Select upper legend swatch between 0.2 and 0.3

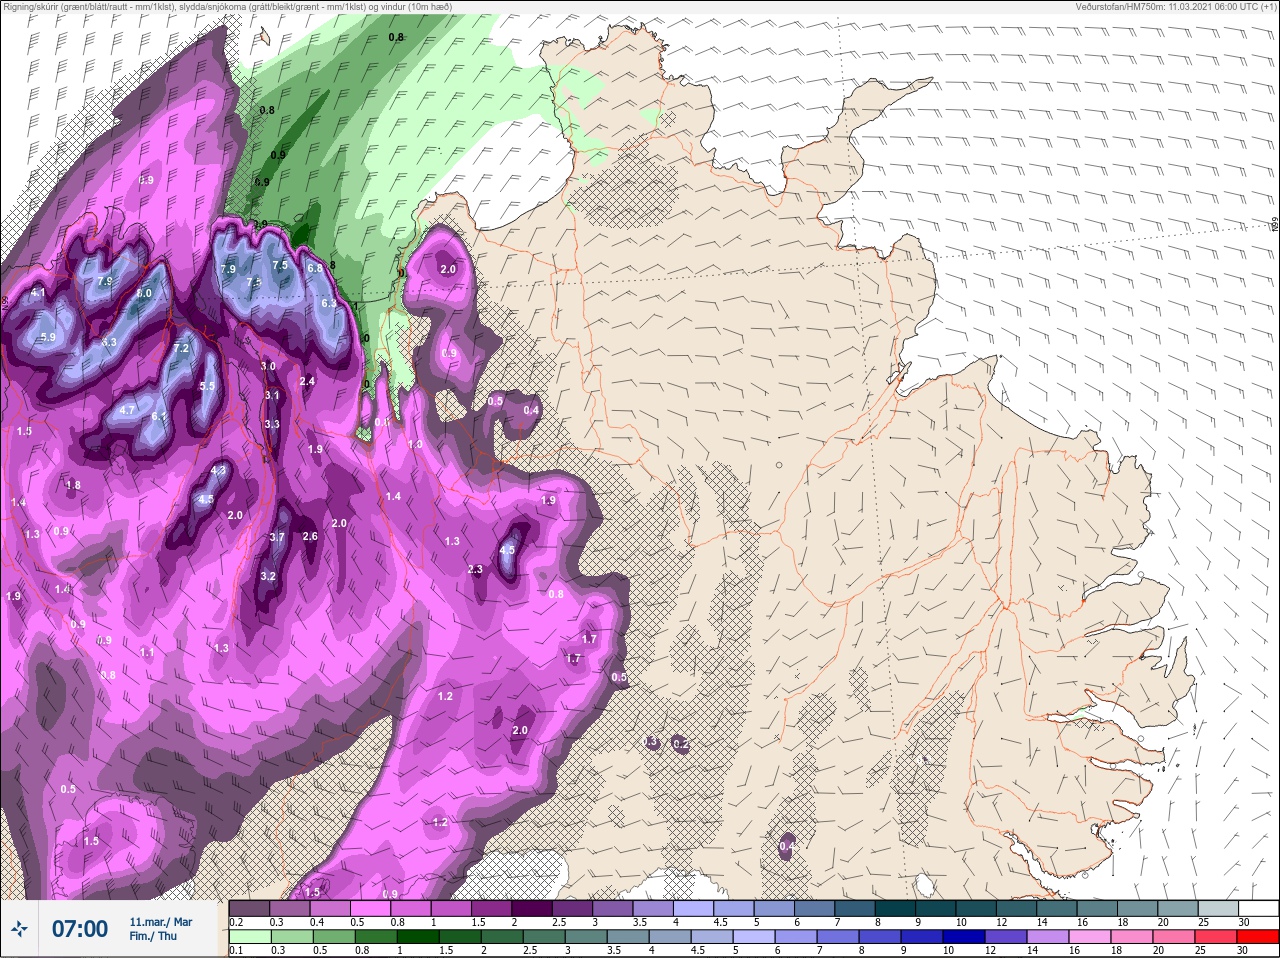[x=249, y=907]
